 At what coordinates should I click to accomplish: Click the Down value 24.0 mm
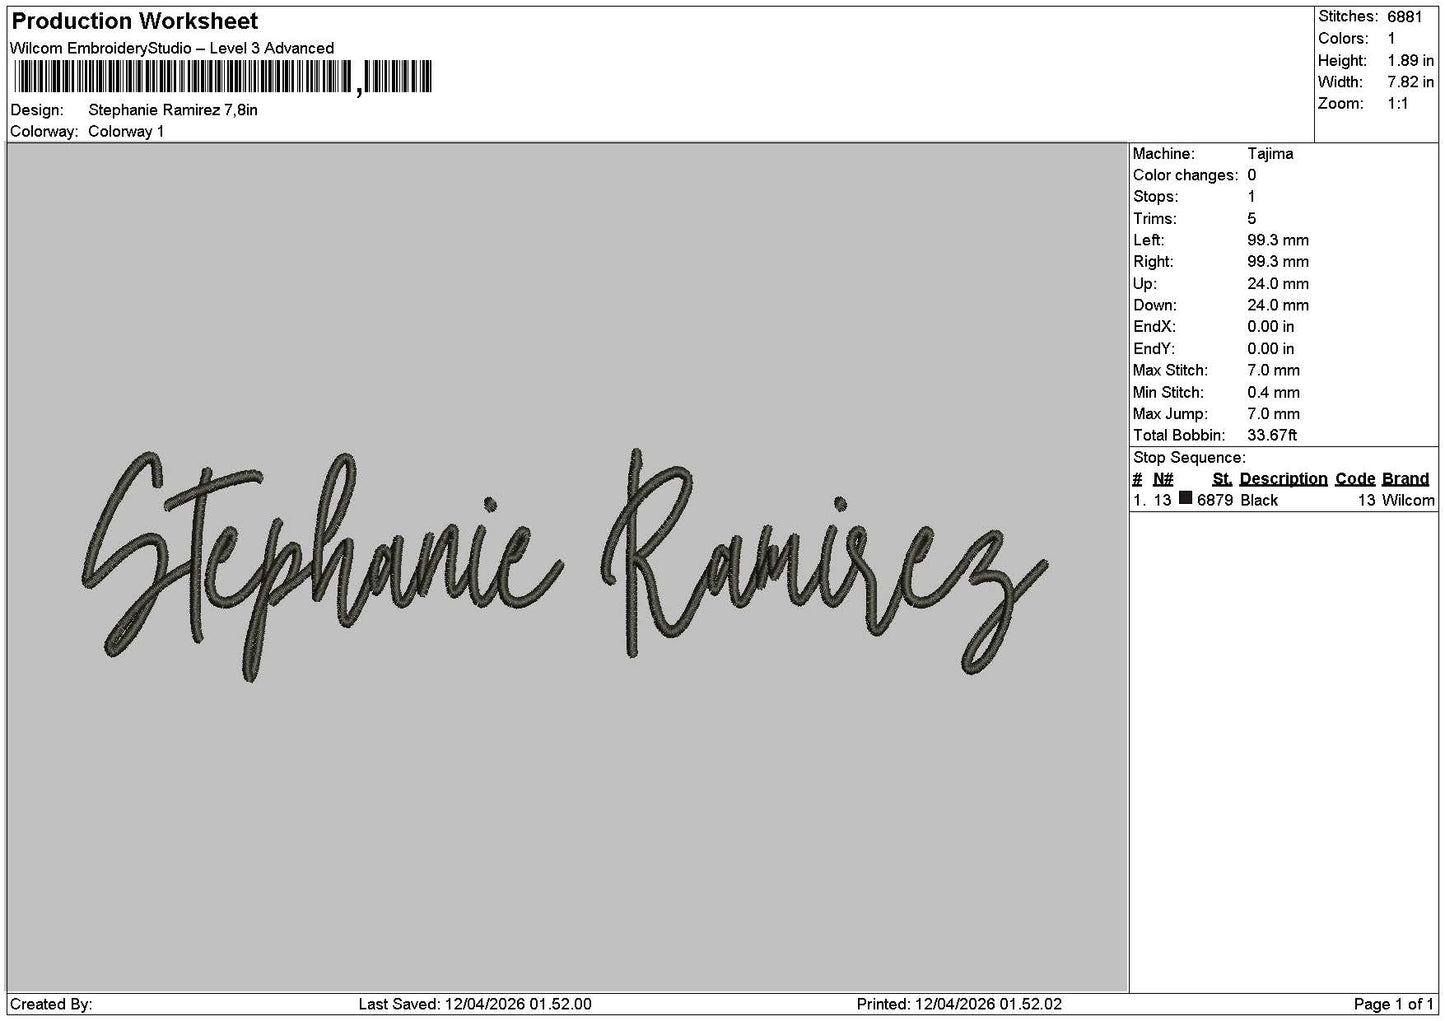point(1278,306)
